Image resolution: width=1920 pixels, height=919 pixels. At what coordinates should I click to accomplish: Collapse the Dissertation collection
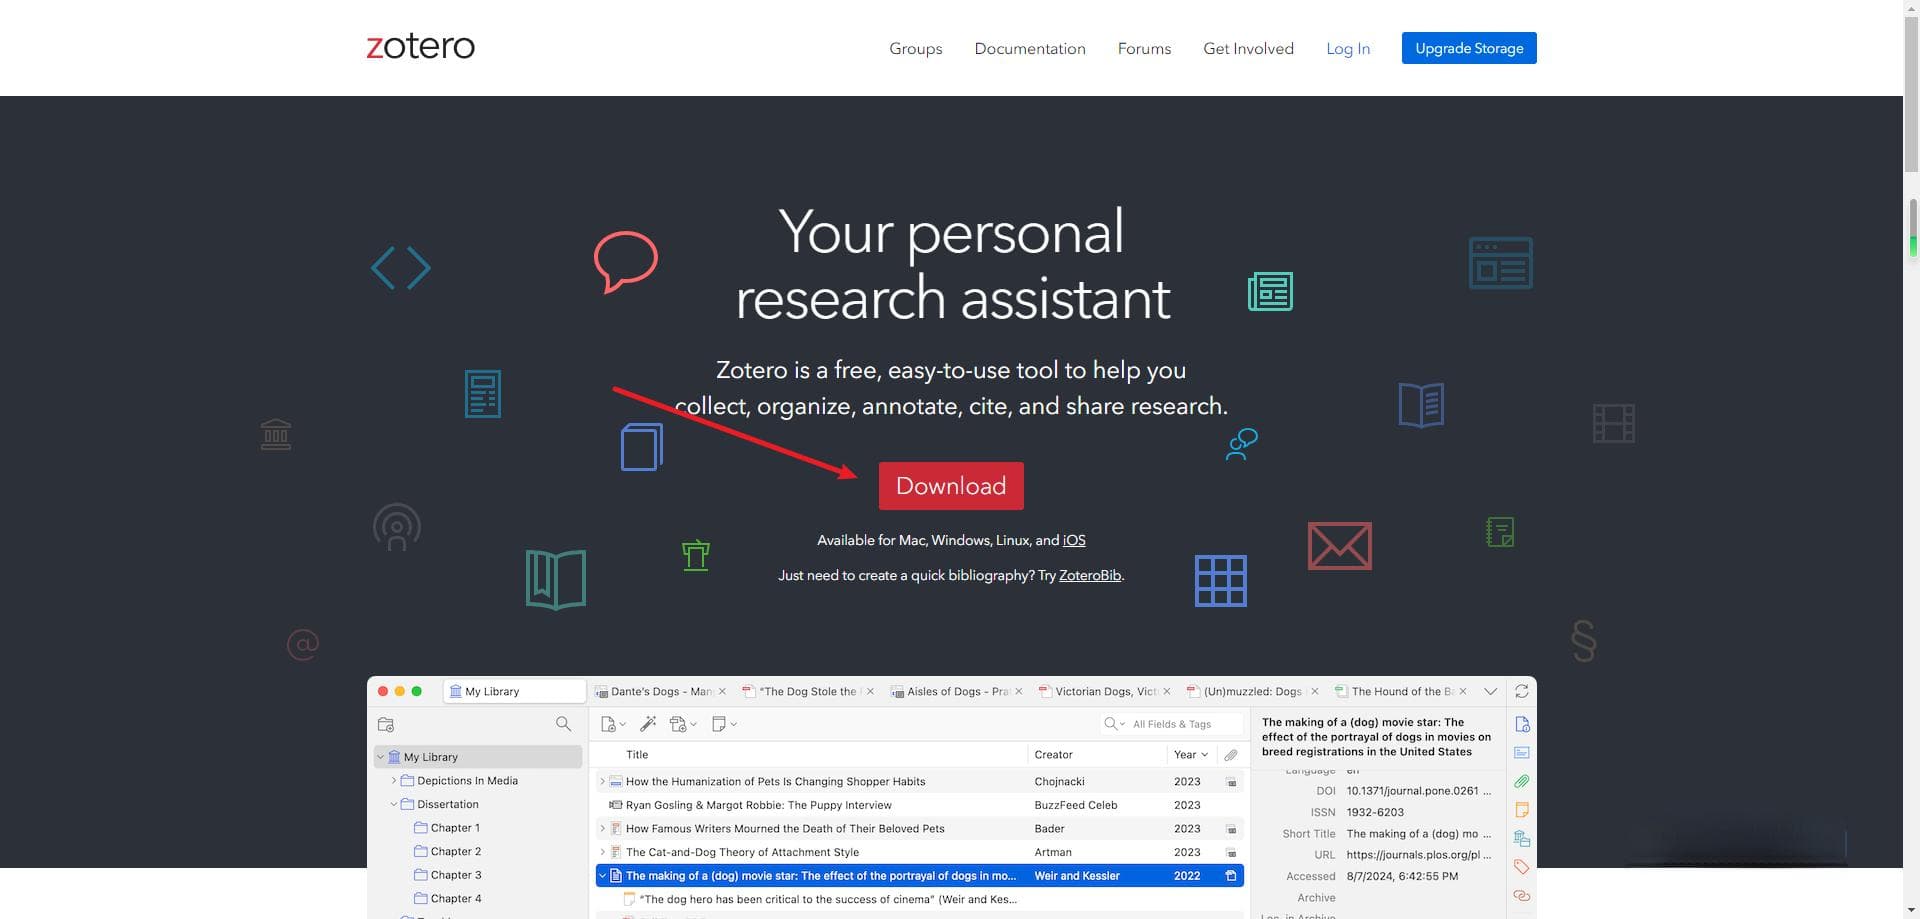tap(394, 804)
